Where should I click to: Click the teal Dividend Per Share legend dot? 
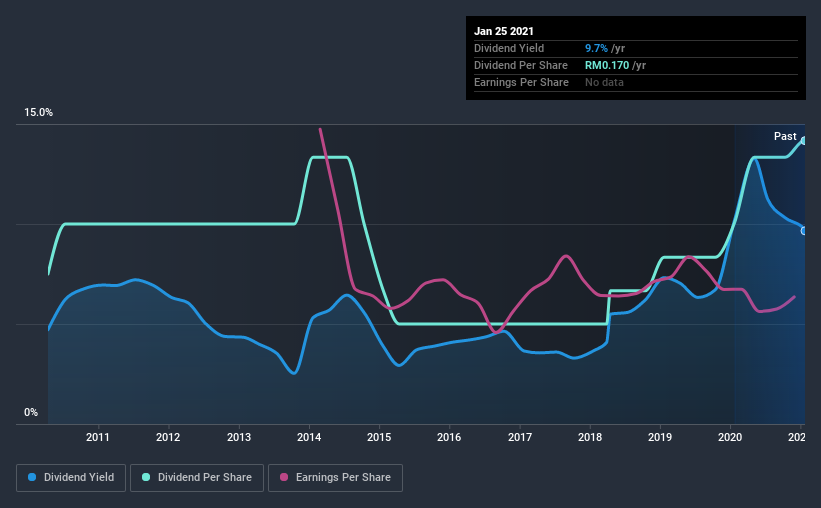point(146,477)
